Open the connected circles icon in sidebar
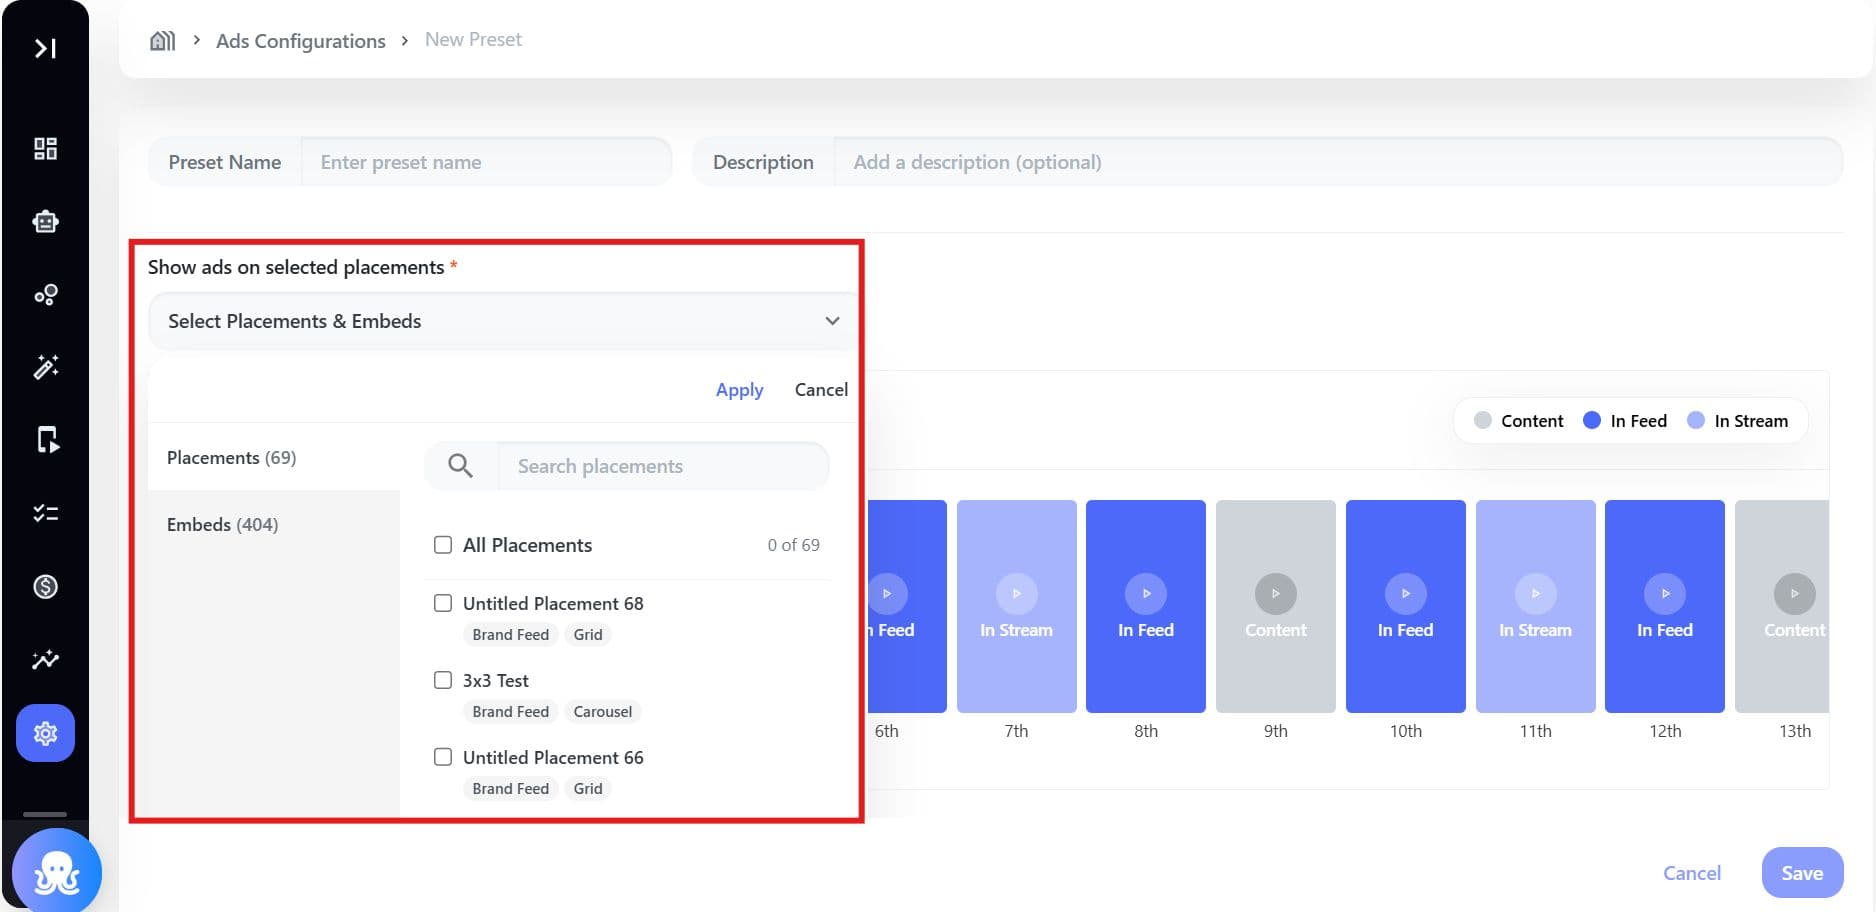Image resolution: width=1876 pixels, height=912 pixels. click(45, 295)
